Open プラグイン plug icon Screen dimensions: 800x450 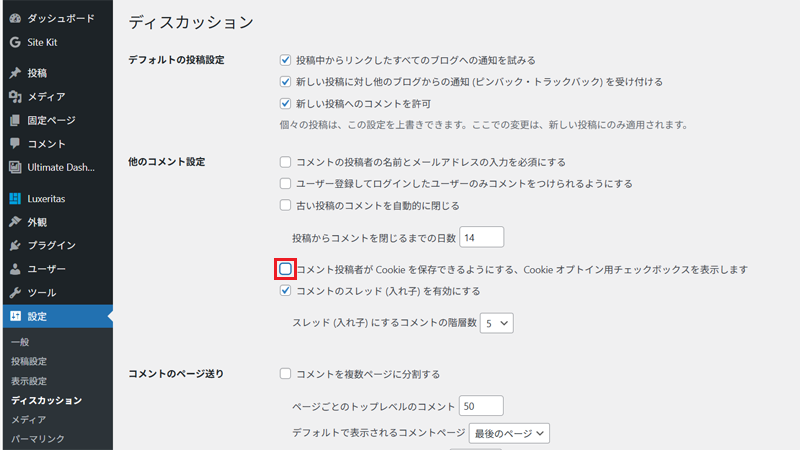coord(15,245)
